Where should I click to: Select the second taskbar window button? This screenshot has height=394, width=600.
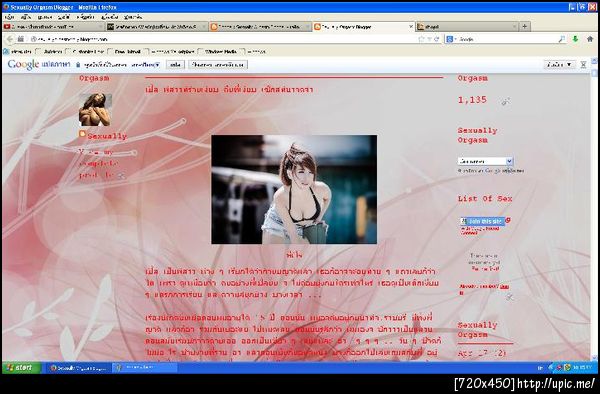(x=144, y=368)
